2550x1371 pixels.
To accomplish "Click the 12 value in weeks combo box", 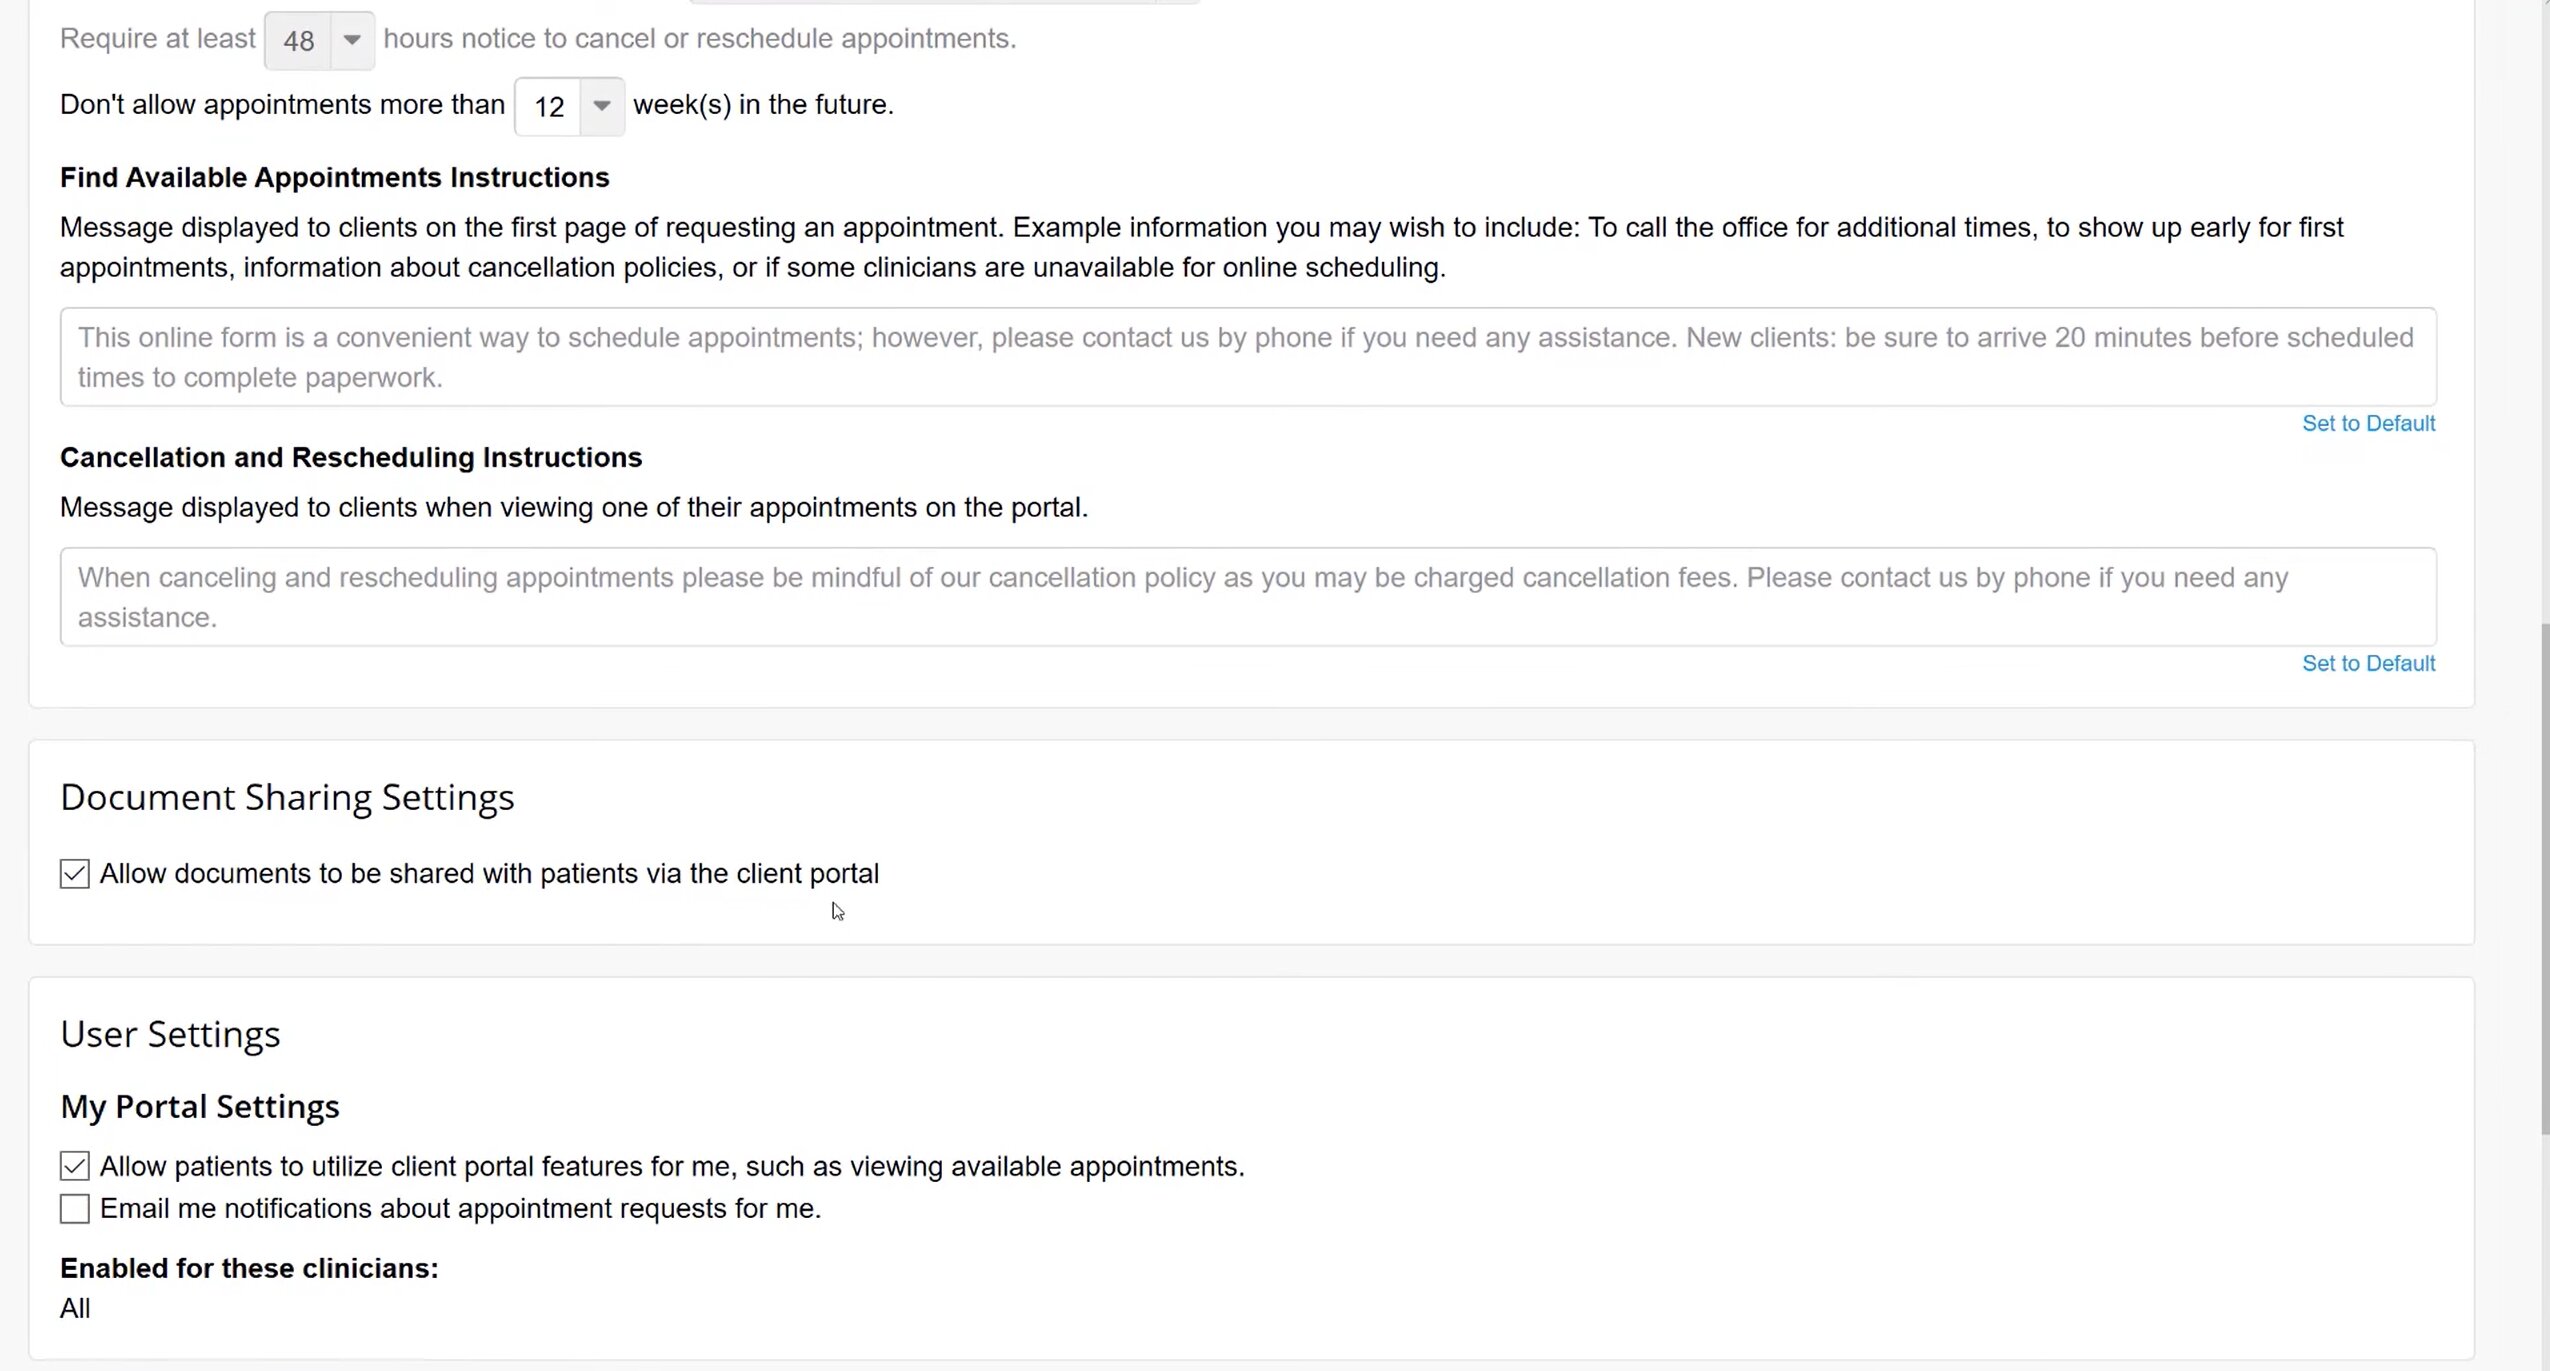I will tap(549, 107).
